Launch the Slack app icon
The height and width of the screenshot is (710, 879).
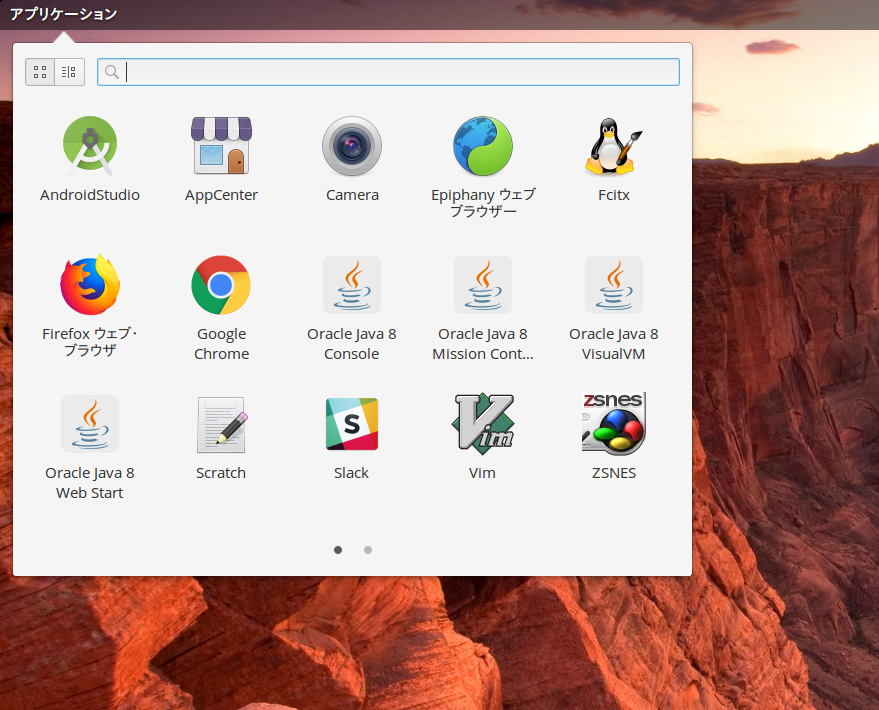click(x=352, y=424)
